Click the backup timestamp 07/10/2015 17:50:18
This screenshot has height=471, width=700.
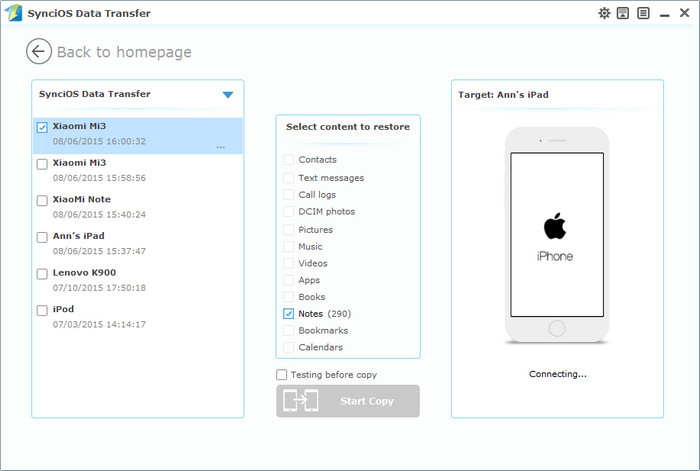(99, 288)
